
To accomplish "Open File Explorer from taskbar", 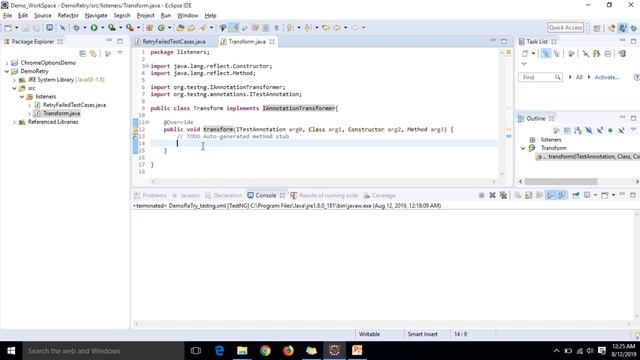I will (x=242, y=351).
